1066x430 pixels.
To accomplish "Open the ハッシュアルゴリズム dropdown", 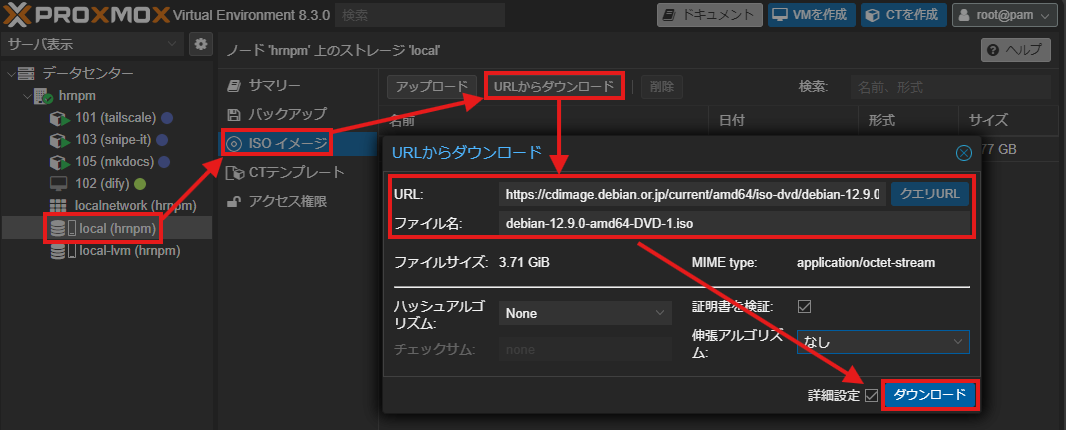I will (585, 314).
